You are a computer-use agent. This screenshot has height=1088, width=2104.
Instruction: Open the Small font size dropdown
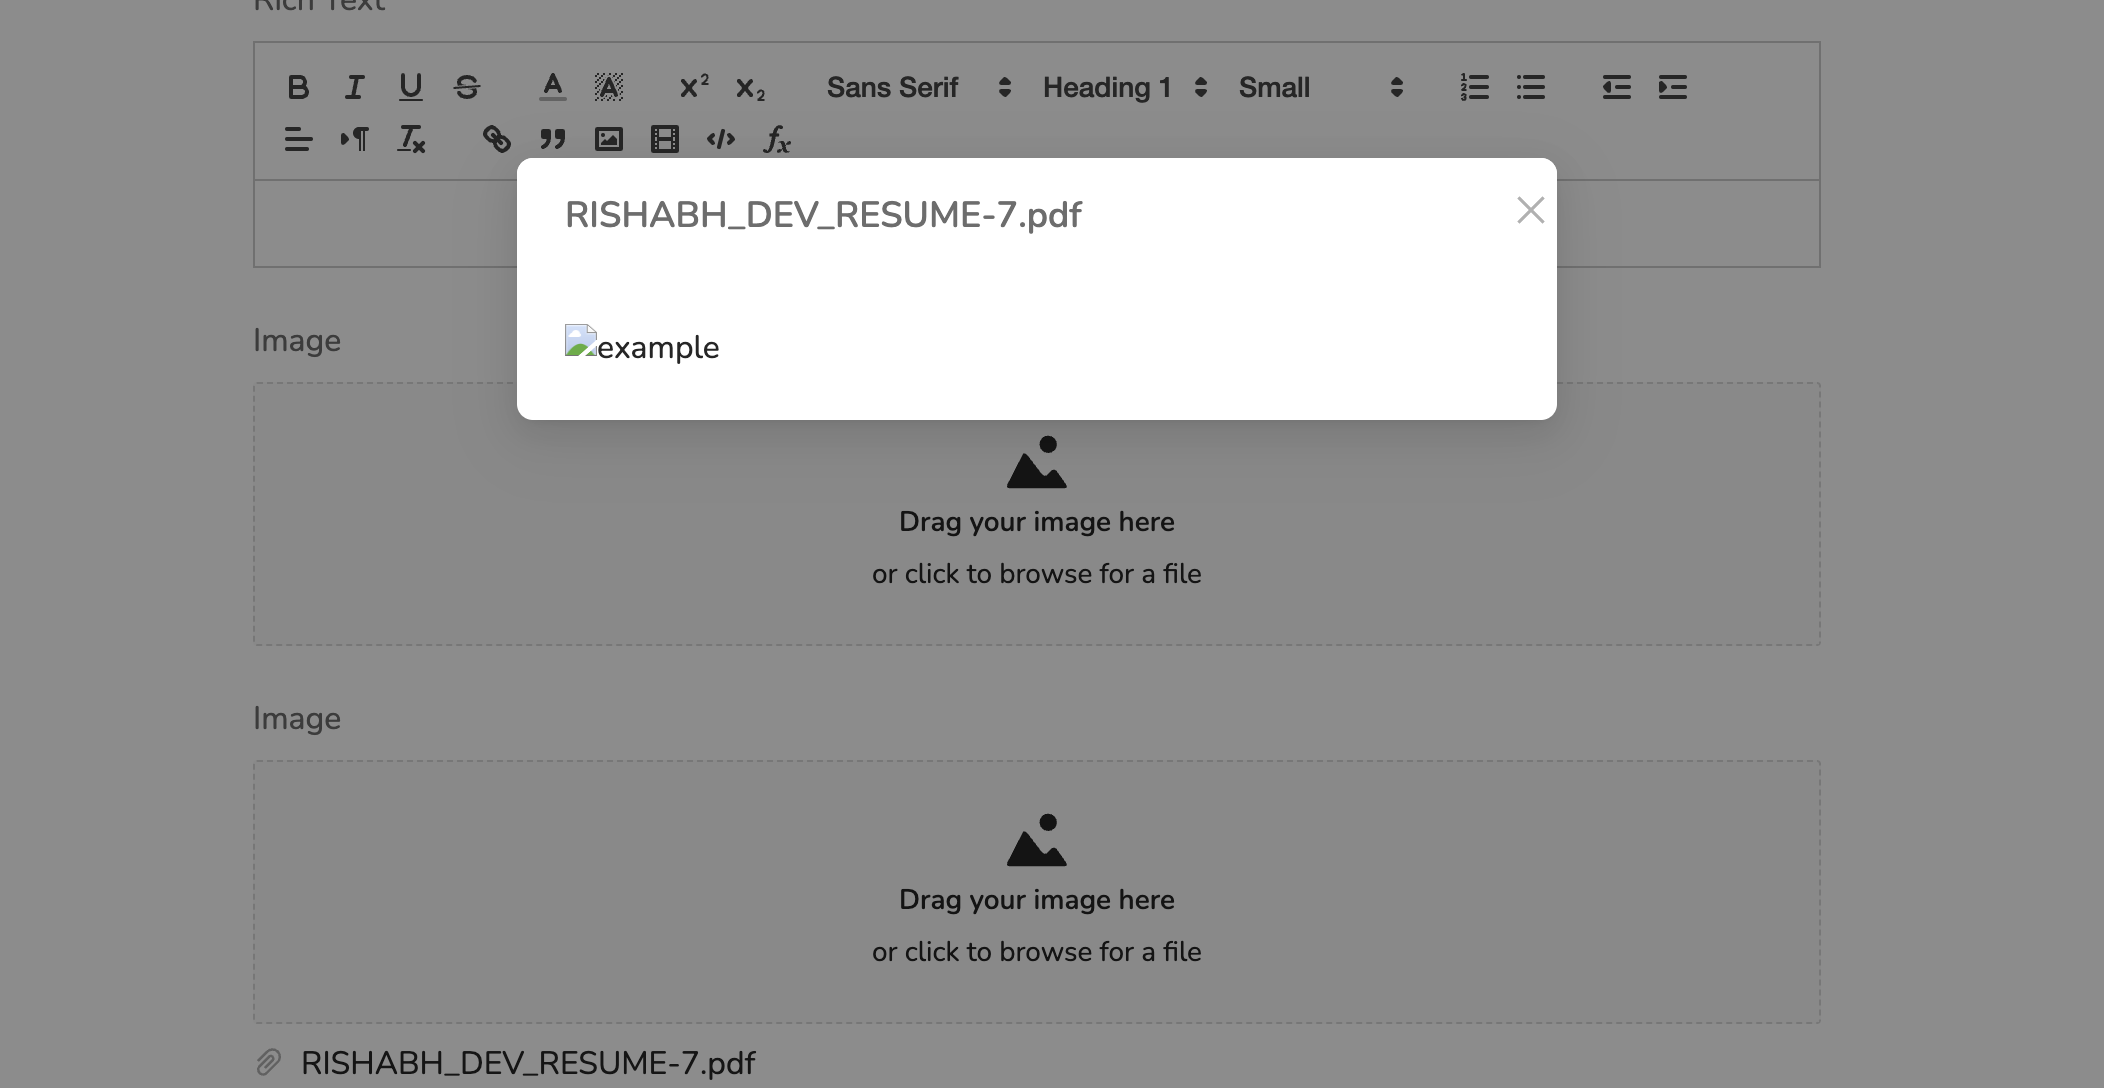1320,88
